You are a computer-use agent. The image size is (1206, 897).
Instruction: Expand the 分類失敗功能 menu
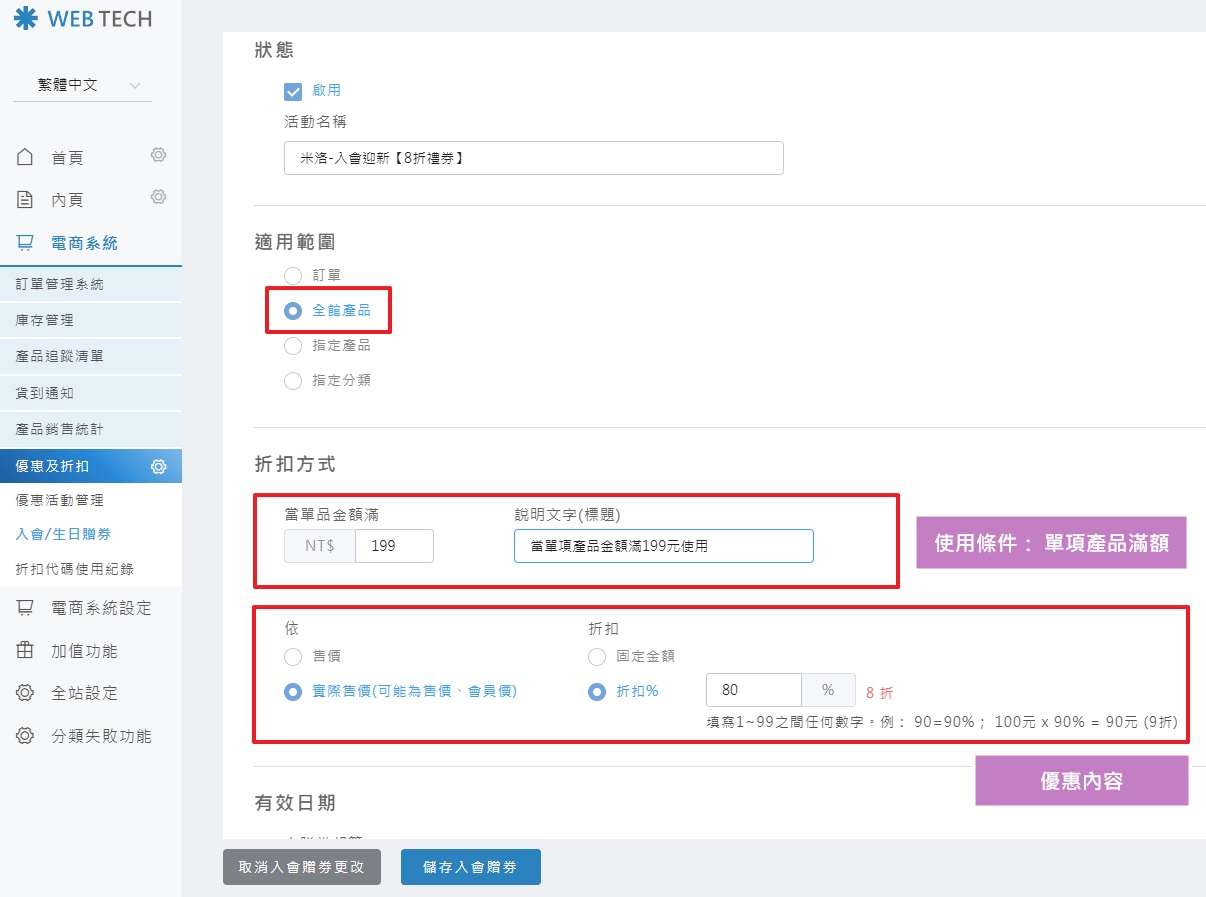pos(100,736)
